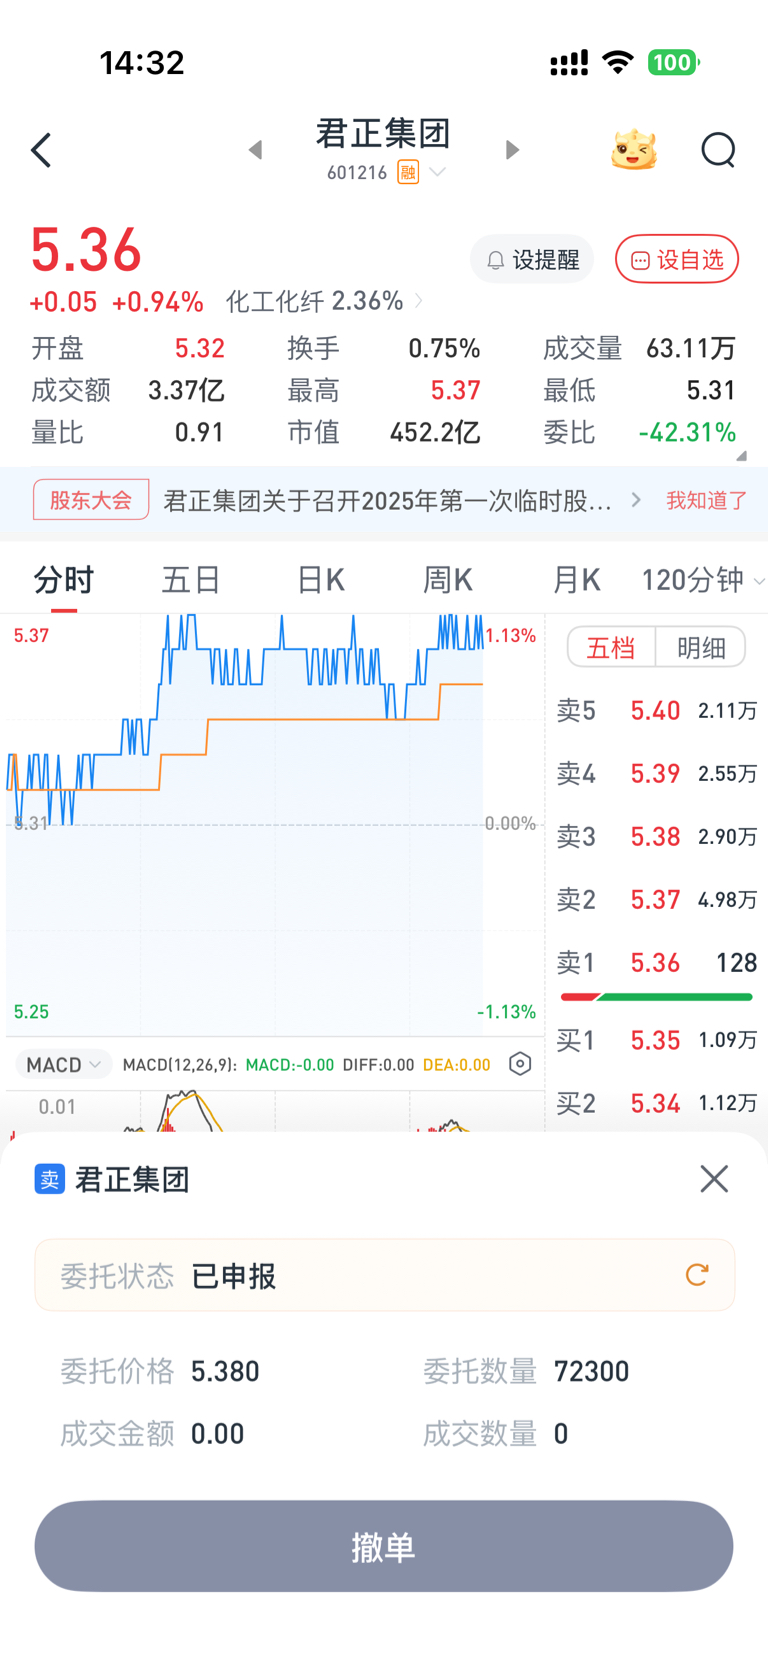The image size is (768, 1670).
Task: Open 120分钟 period dropdown
Action: 703,579
